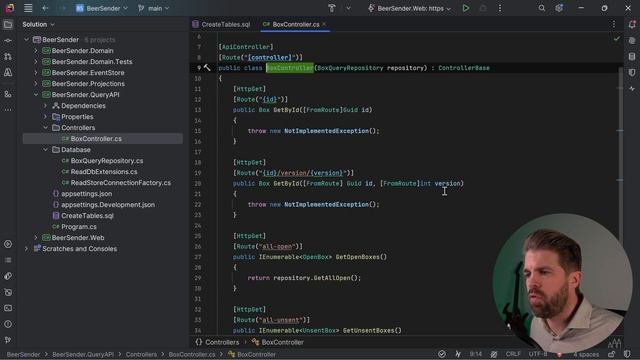Screen dimensions: 640x360
Task: Open the build options dropdown arrow
Action: 348,8
